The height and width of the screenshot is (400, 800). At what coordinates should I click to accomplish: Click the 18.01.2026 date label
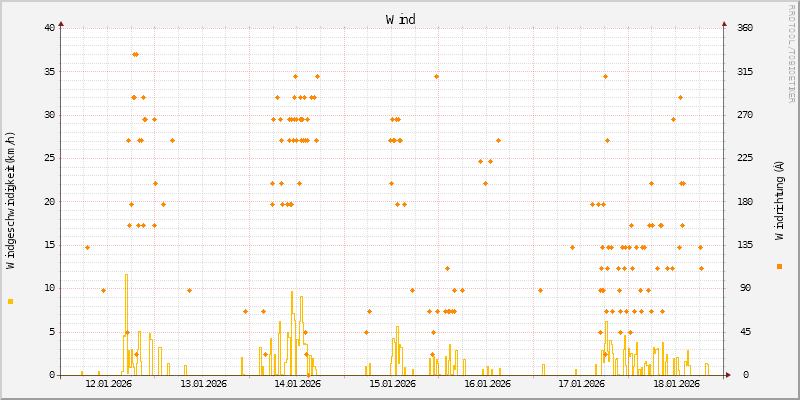click(x=674, y=383)
